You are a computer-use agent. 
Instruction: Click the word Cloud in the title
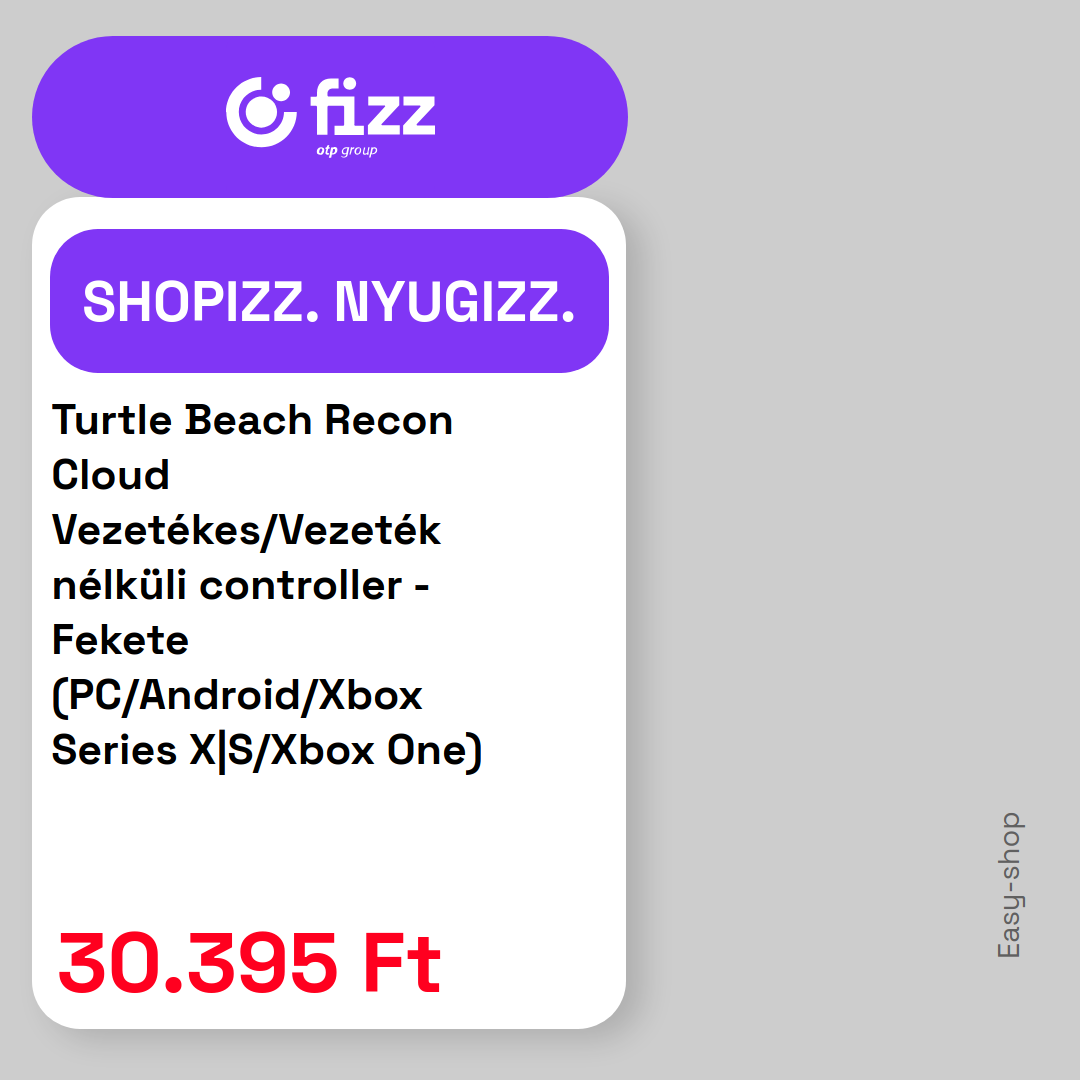111,475
